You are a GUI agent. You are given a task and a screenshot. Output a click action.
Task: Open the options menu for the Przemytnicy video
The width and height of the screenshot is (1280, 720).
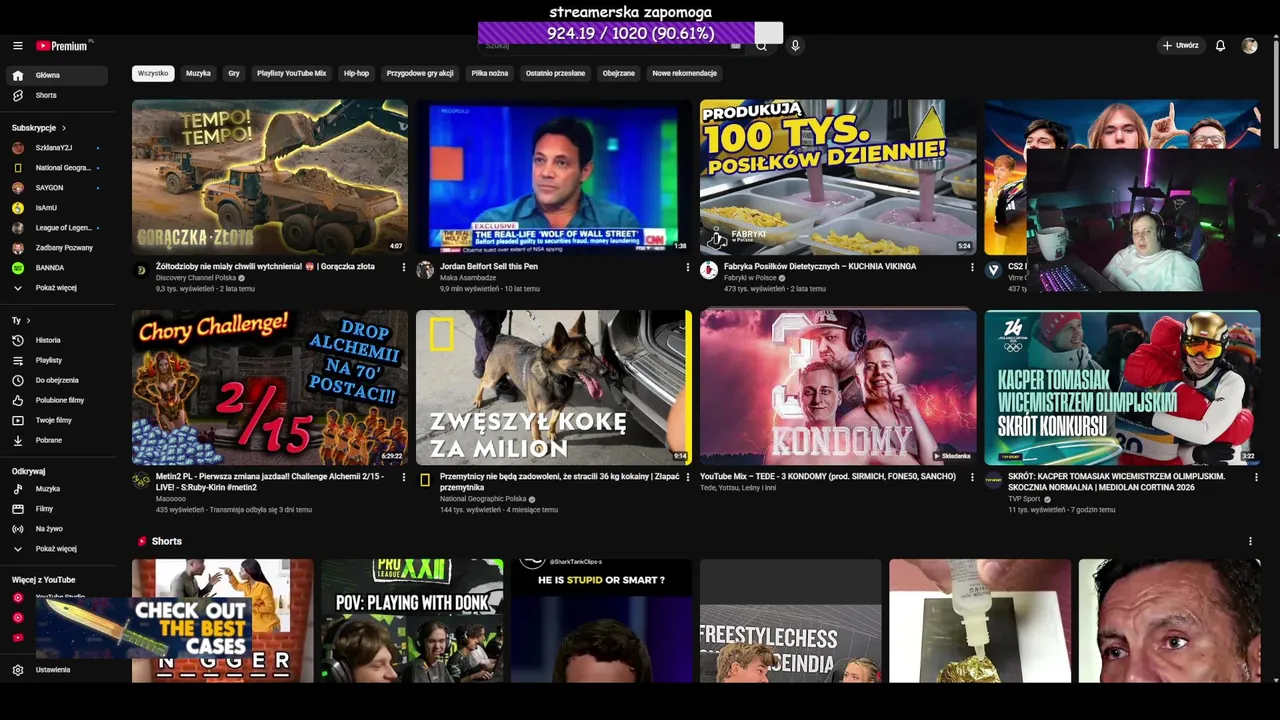coord(688,478)
